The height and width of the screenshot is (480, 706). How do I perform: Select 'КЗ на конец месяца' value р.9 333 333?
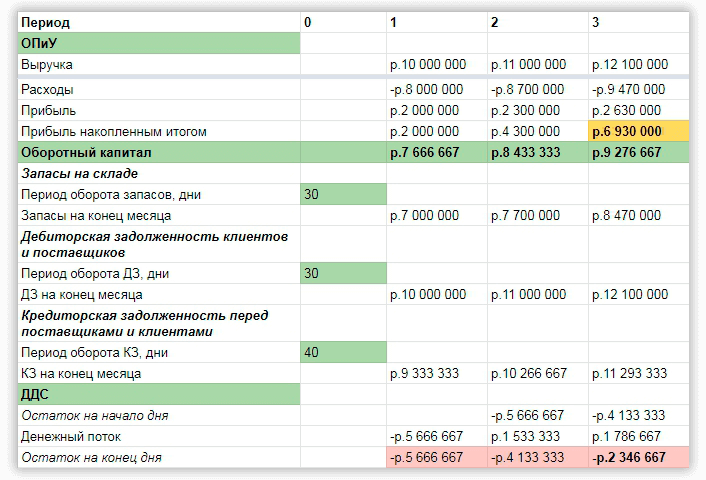(x=436, y=373)
